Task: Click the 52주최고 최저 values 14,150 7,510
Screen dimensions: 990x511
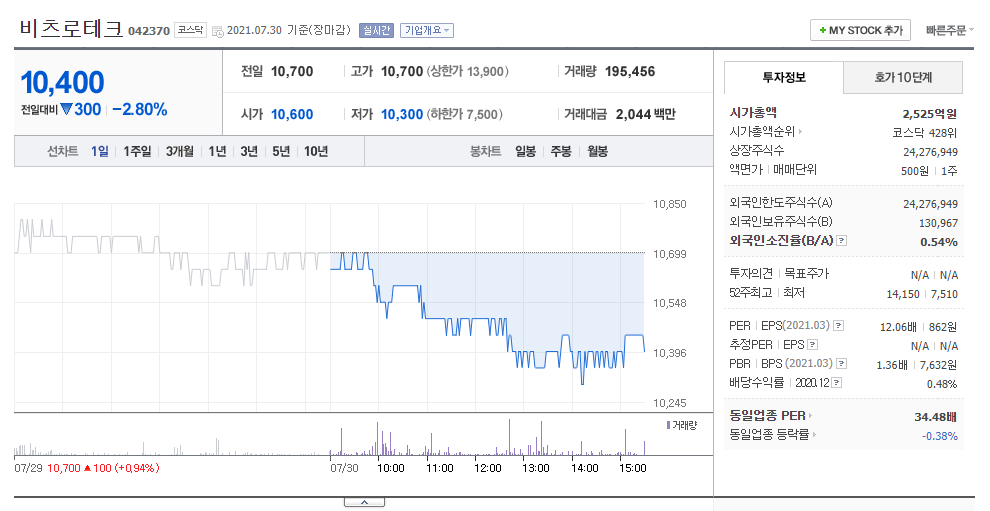Action: pyautogui.click(x=922, y=294)
